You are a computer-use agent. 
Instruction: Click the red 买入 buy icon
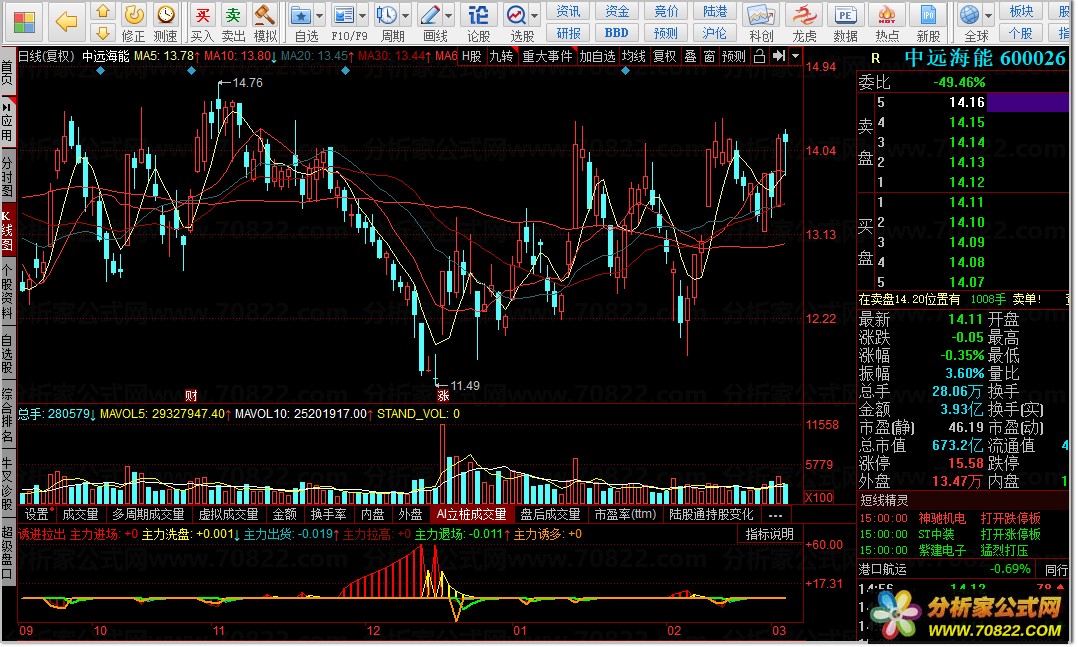click(x=202, y=15)
